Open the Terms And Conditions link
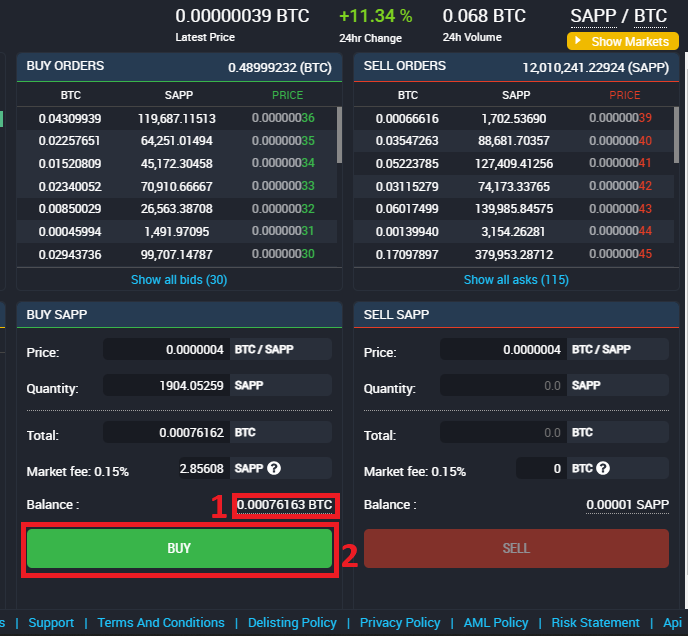Image resolution: width=688 pixels, height=636 pixels. (x=161, y=623)
